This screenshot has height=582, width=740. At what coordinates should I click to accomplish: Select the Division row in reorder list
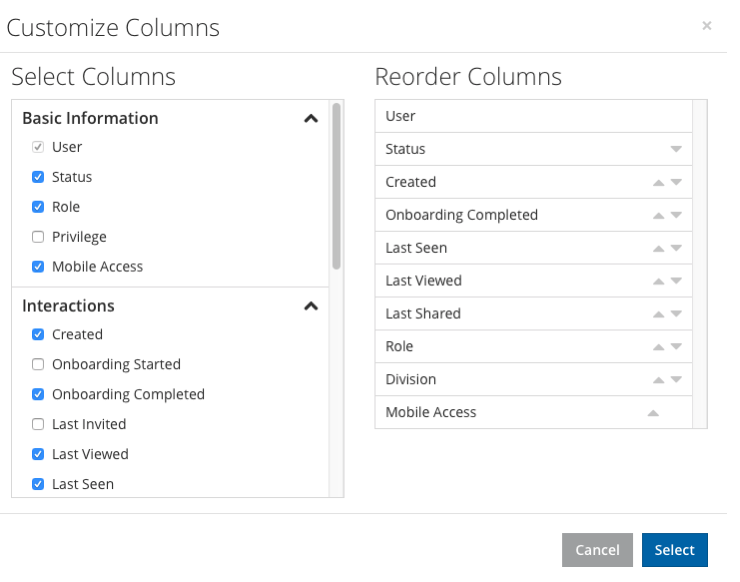tap(534, 380)
